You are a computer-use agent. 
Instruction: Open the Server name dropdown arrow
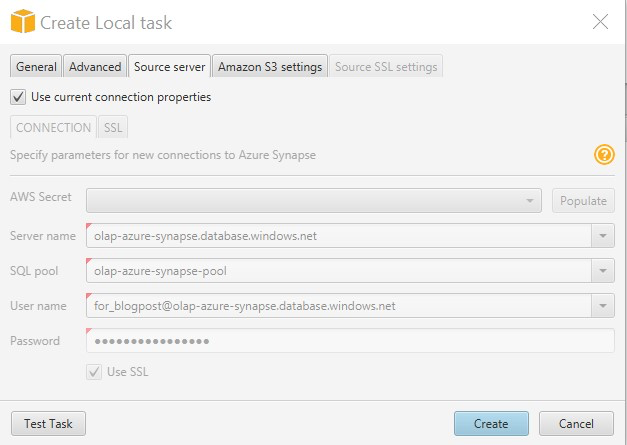pyautogui.click(x=603, y=236)
